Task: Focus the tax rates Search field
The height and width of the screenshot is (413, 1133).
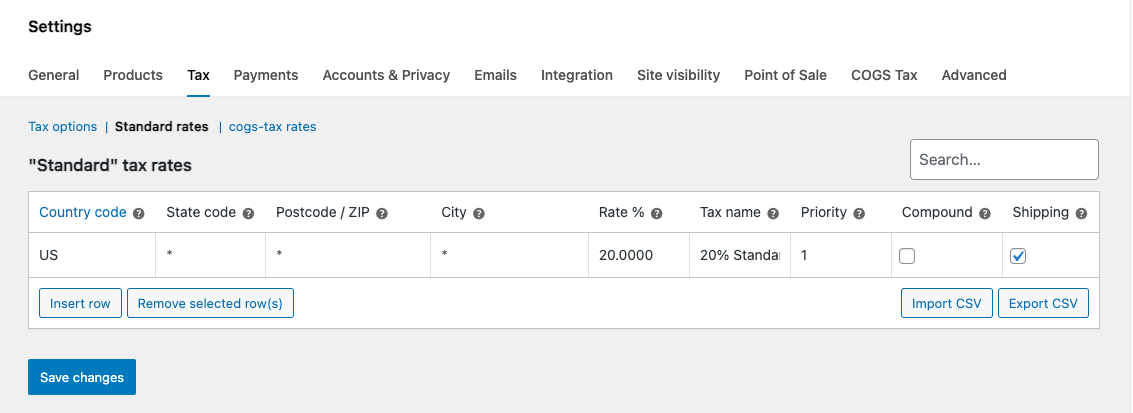Action: 1004,160
